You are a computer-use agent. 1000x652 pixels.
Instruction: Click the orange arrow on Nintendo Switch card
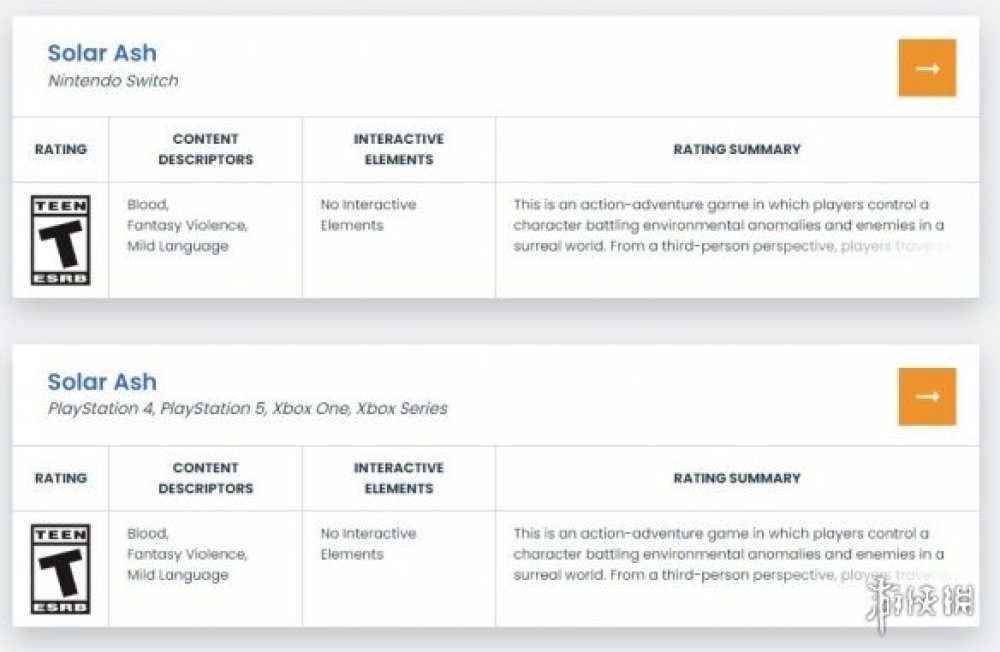pyautogui.click(x=927, y=68)
